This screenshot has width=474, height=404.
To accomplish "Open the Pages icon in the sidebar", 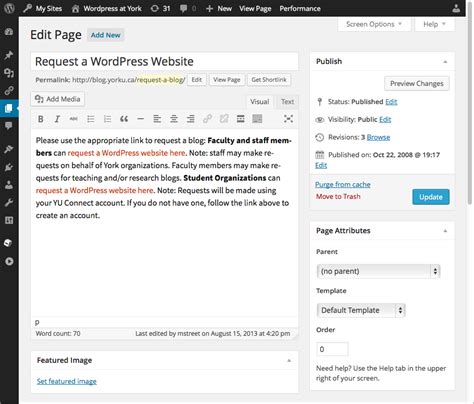I will pos(9,108).
